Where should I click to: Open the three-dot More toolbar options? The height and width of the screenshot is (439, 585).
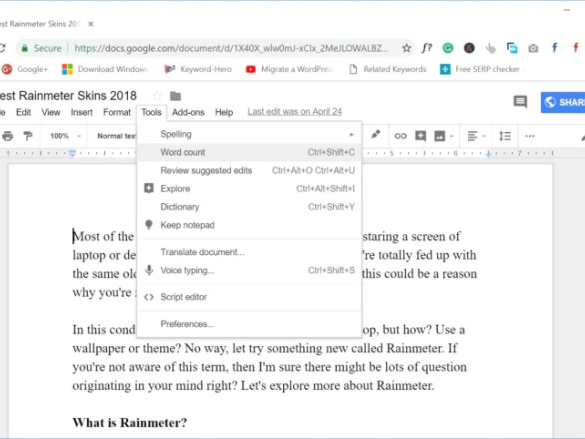[x=530, y=136]
